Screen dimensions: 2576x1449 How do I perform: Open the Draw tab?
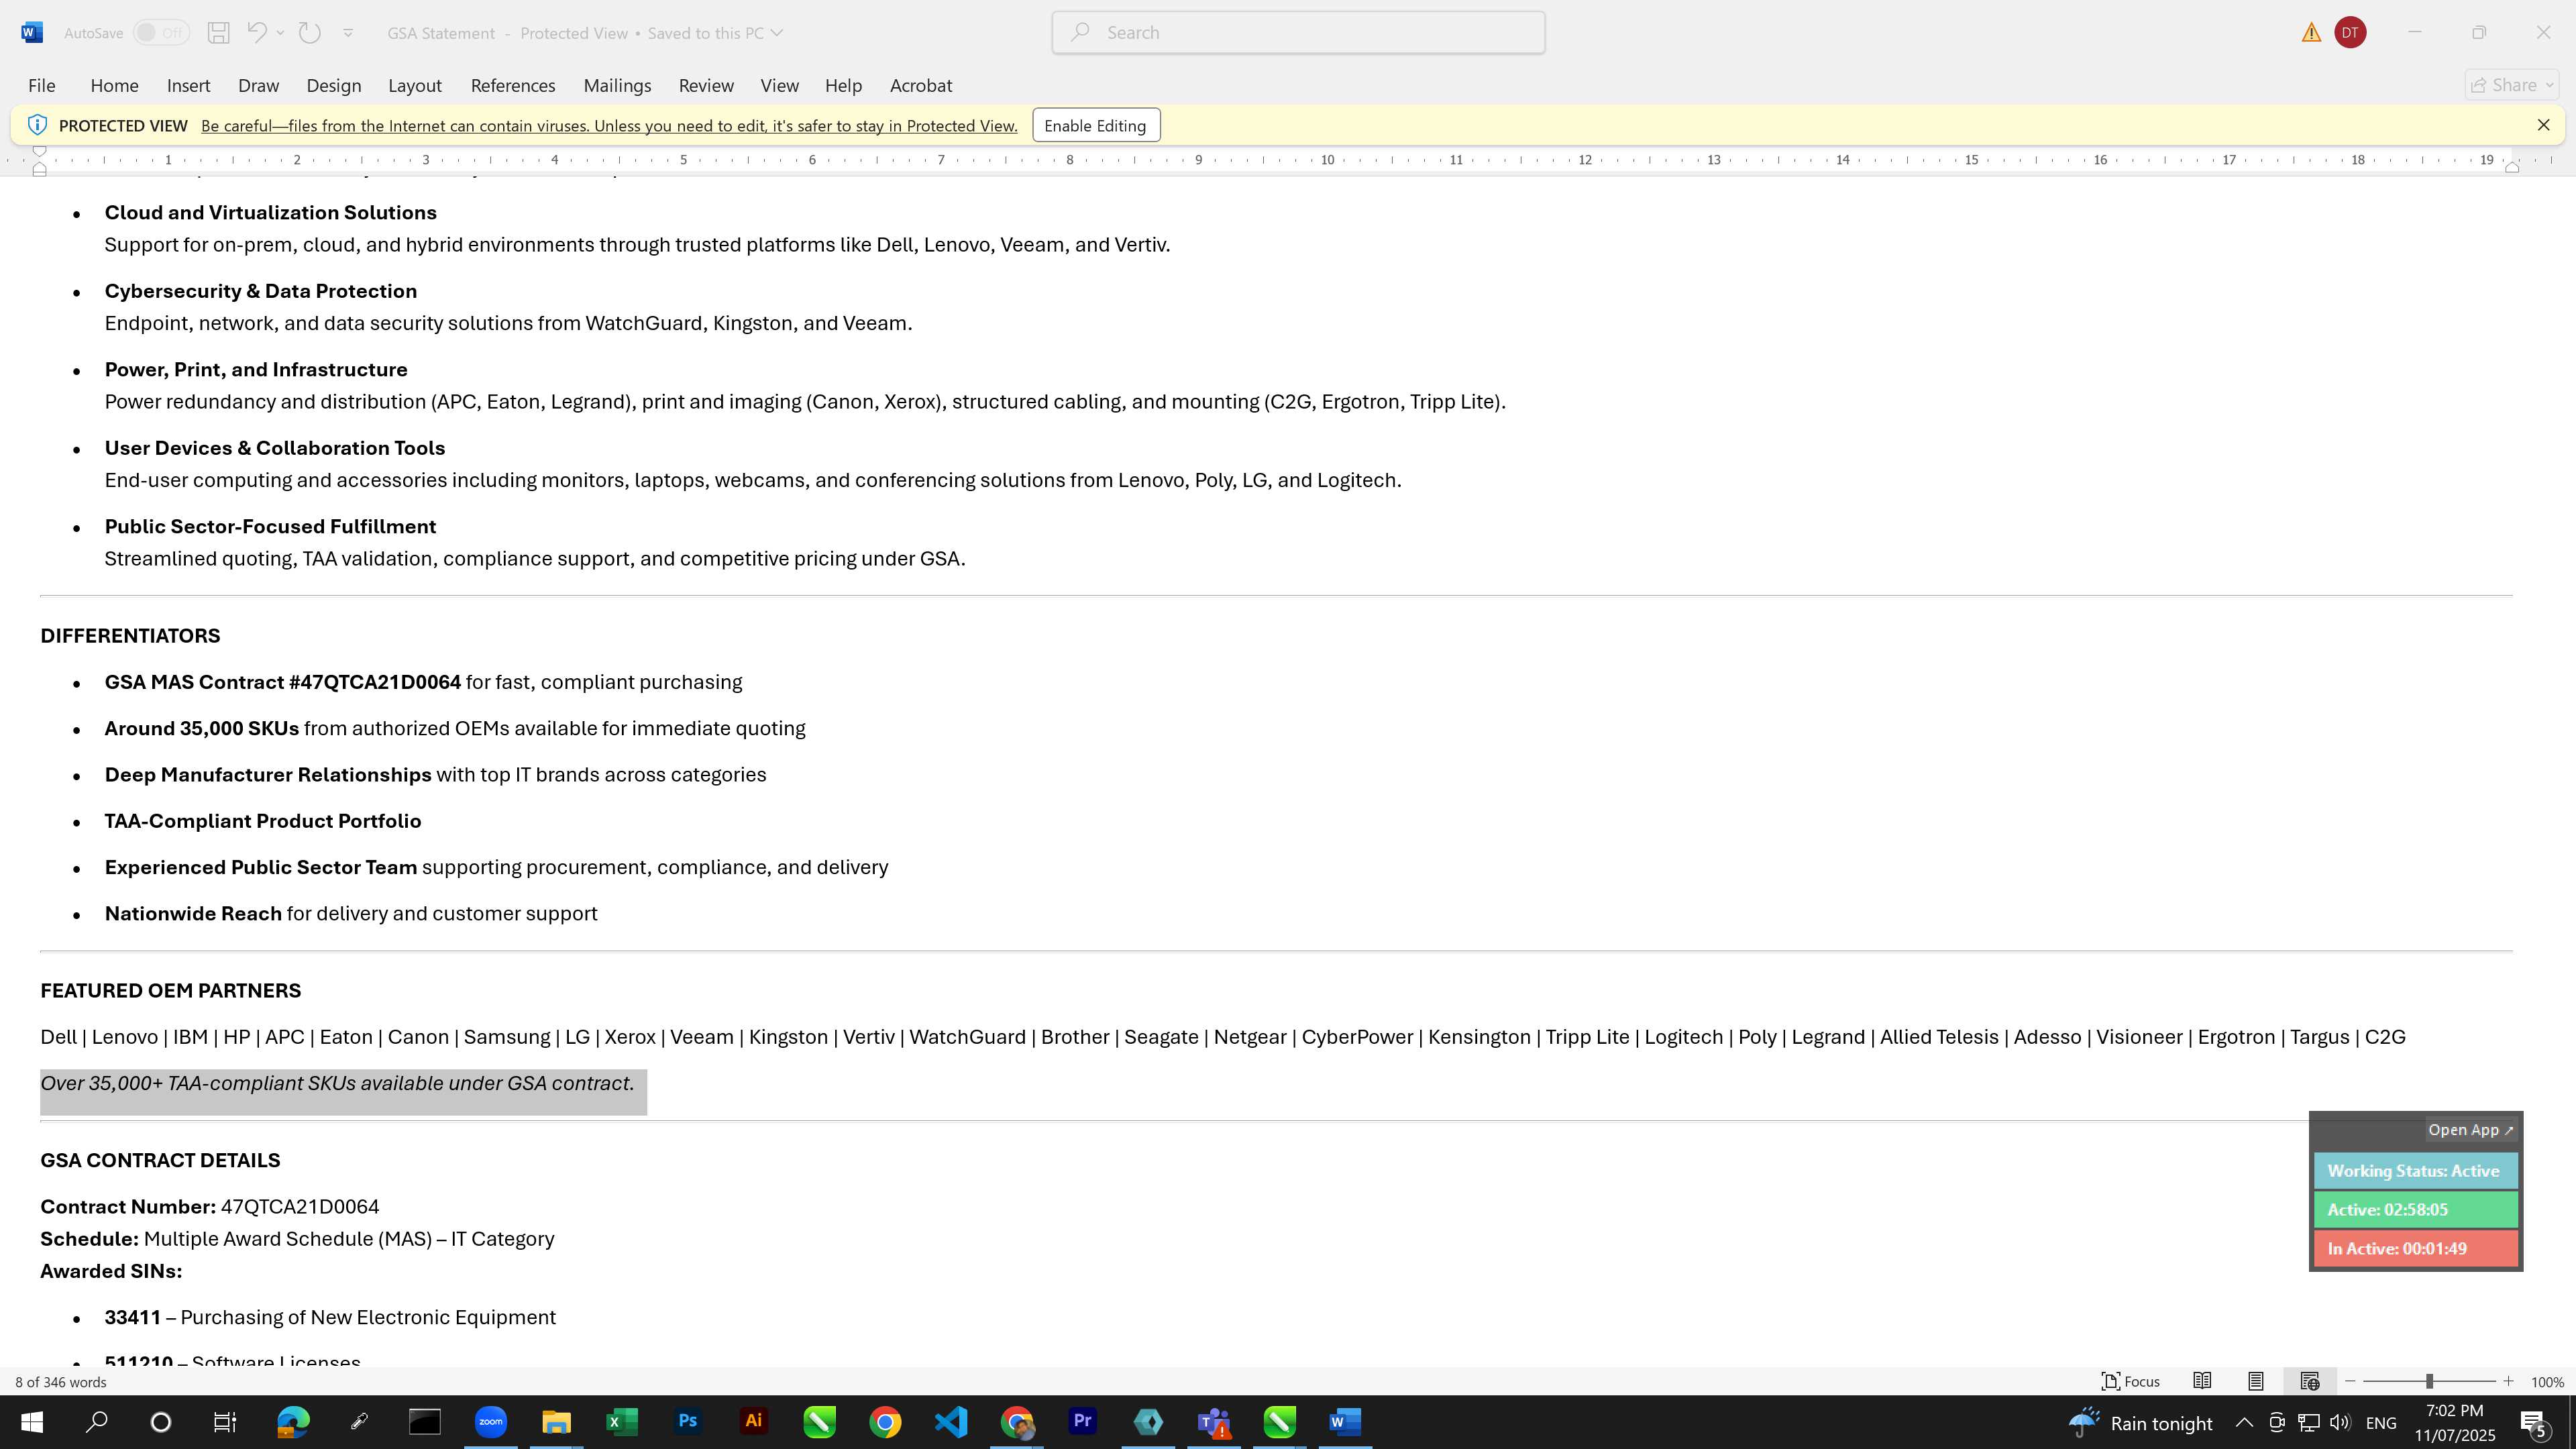[258, 85]
